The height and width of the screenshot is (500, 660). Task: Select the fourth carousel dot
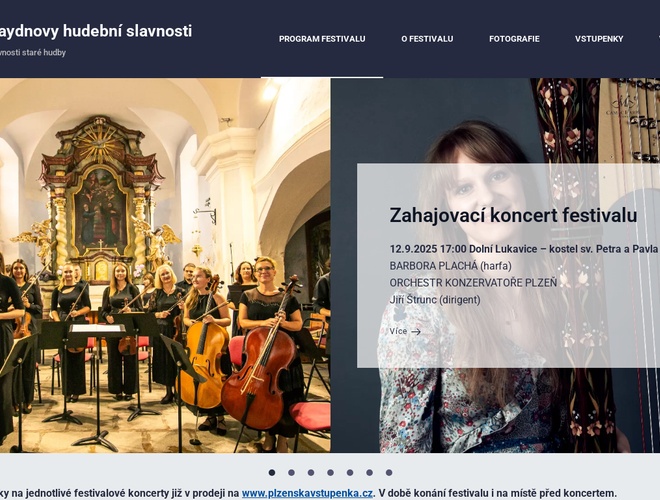[330, 473]
